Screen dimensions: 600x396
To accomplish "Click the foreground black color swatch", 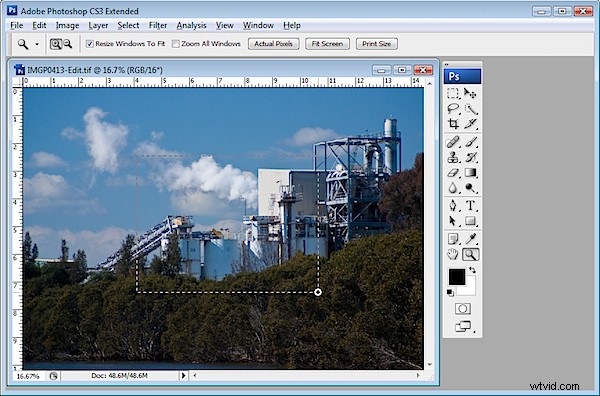I will (x=456, y=276).
